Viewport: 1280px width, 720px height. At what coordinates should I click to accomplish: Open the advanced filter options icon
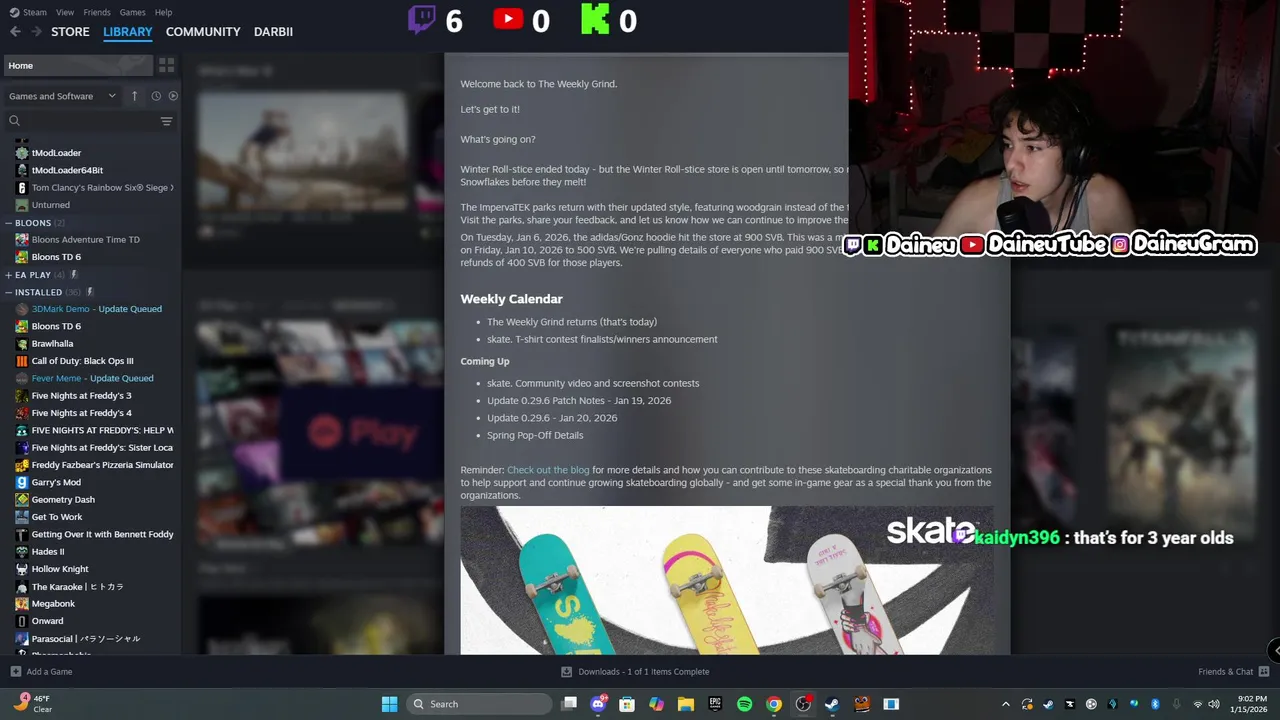166,121
